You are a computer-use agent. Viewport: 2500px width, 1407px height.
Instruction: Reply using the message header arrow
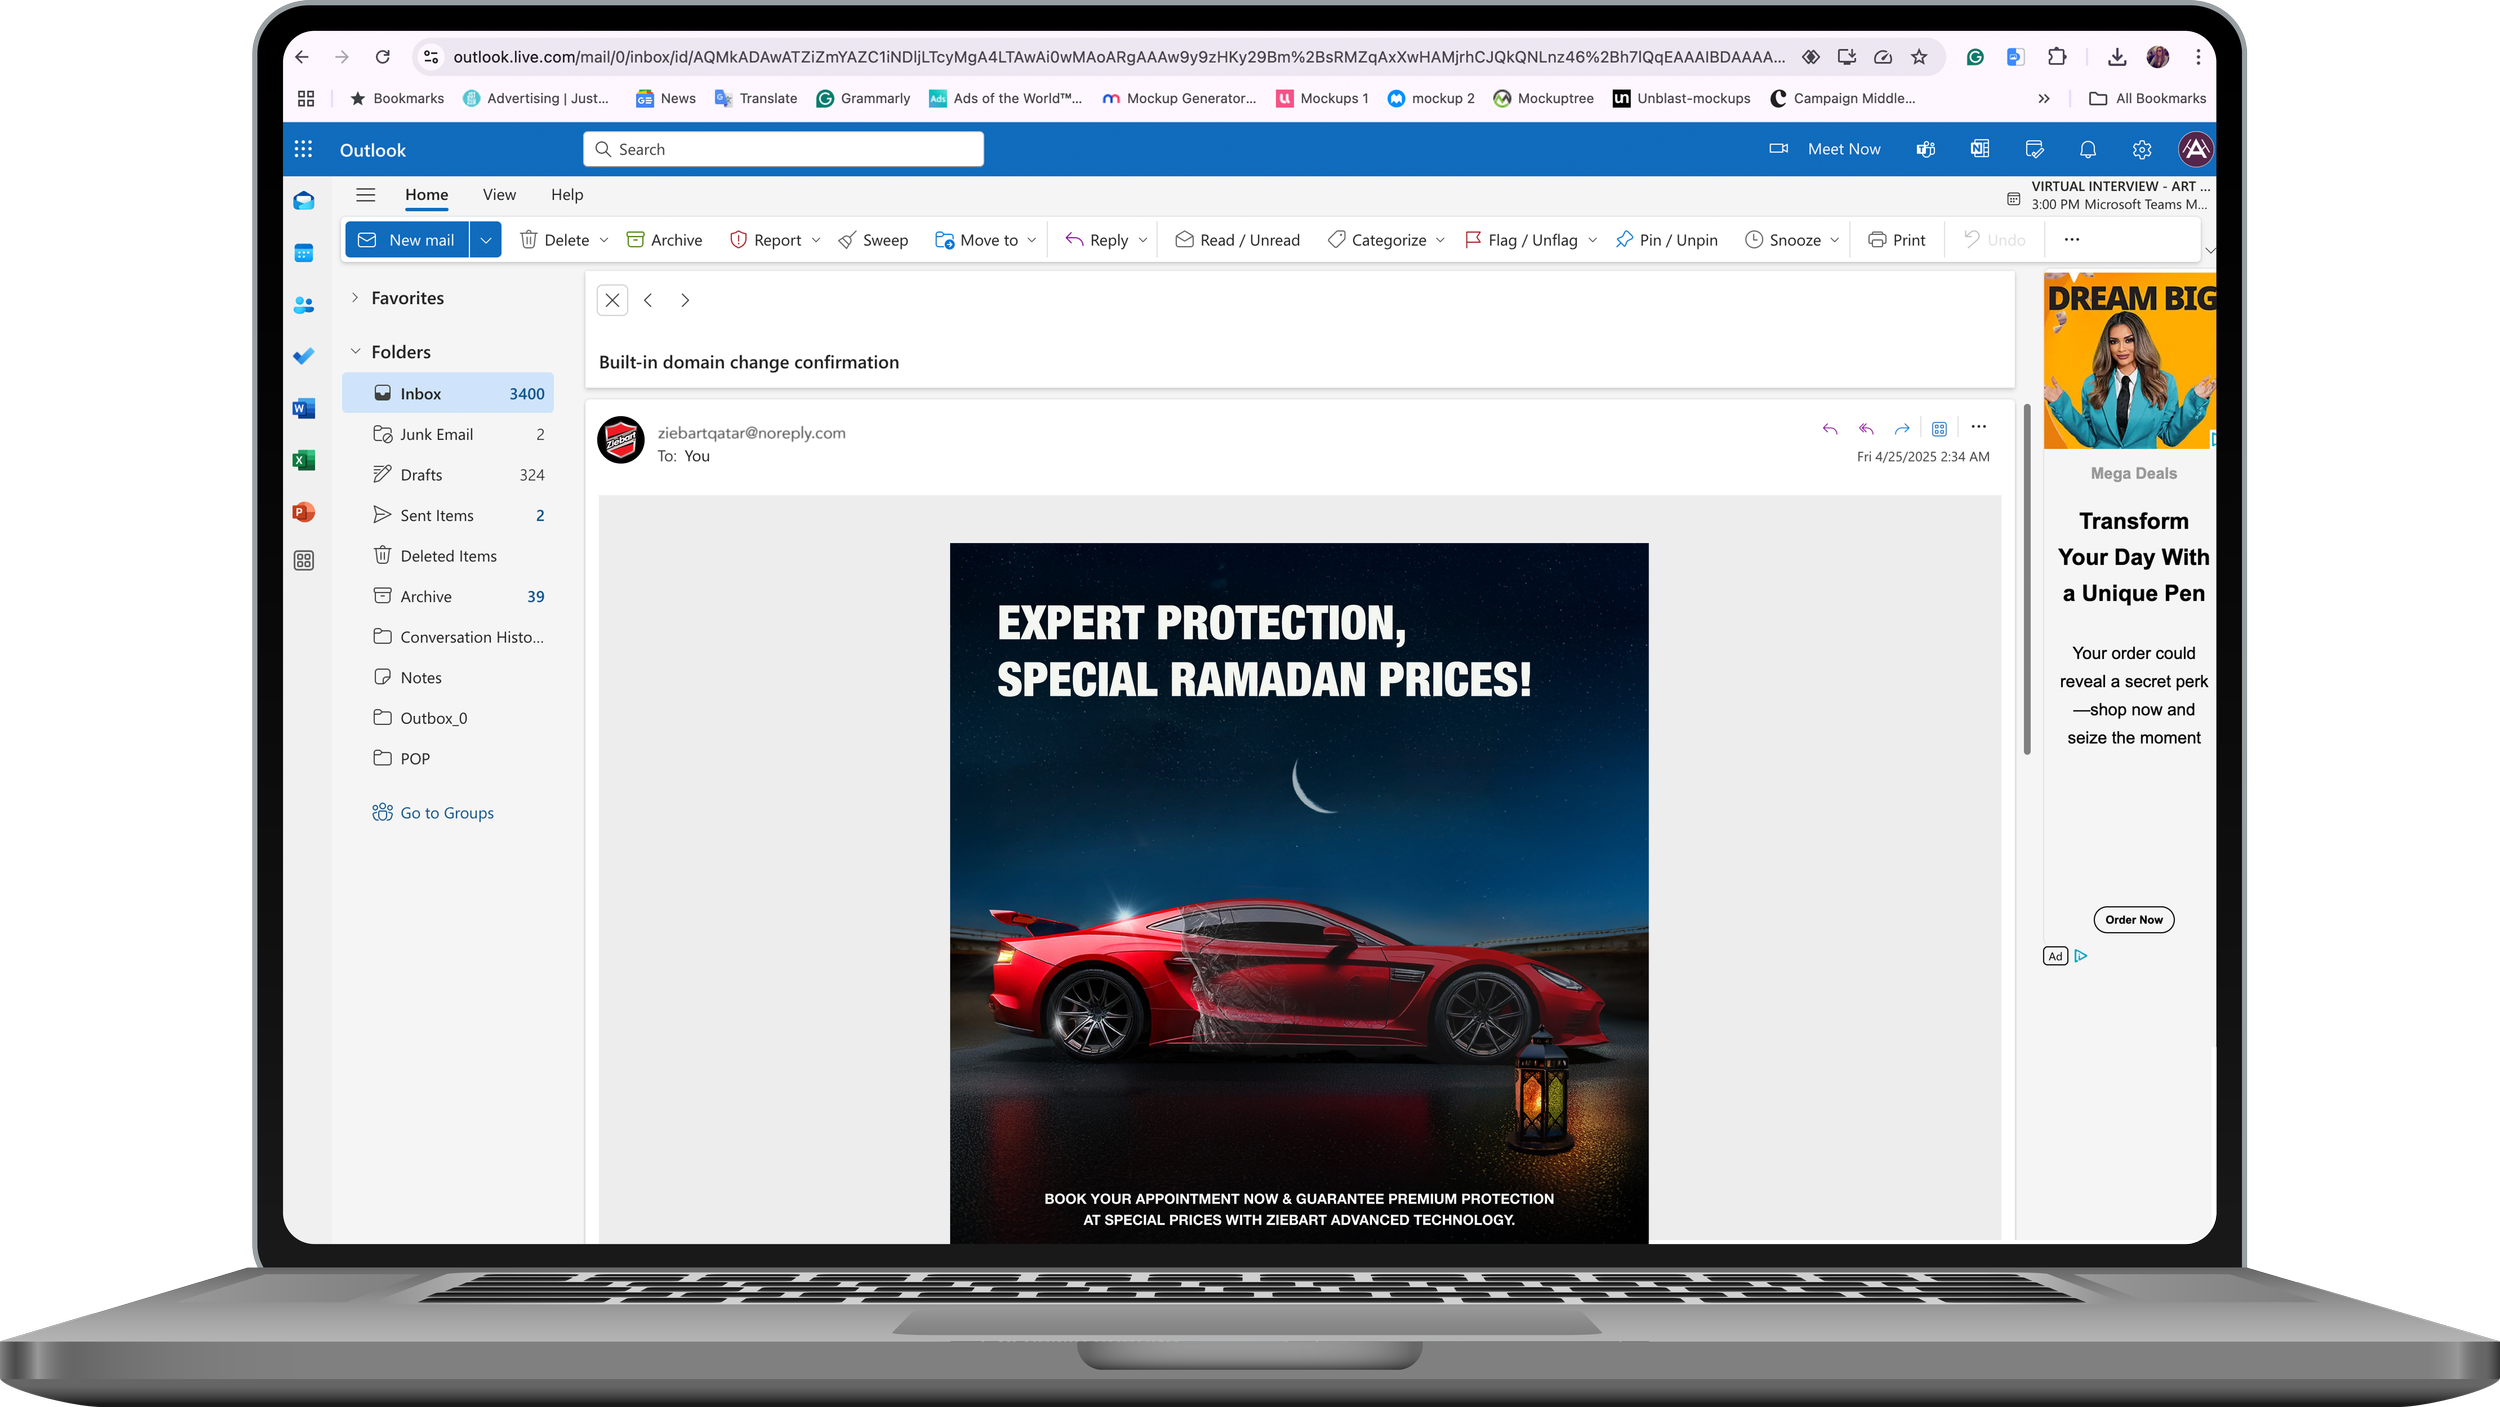point(1830,428)
